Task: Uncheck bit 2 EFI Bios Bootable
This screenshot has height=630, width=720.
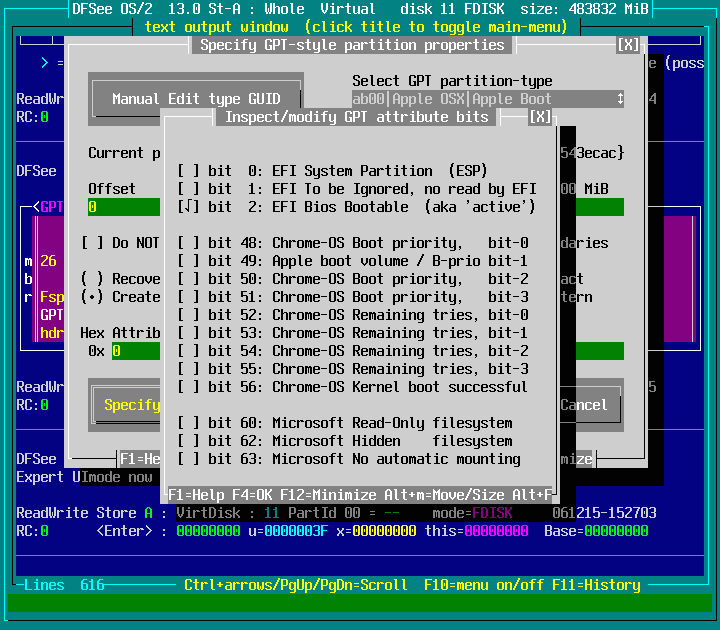Action: click(188, 207)
